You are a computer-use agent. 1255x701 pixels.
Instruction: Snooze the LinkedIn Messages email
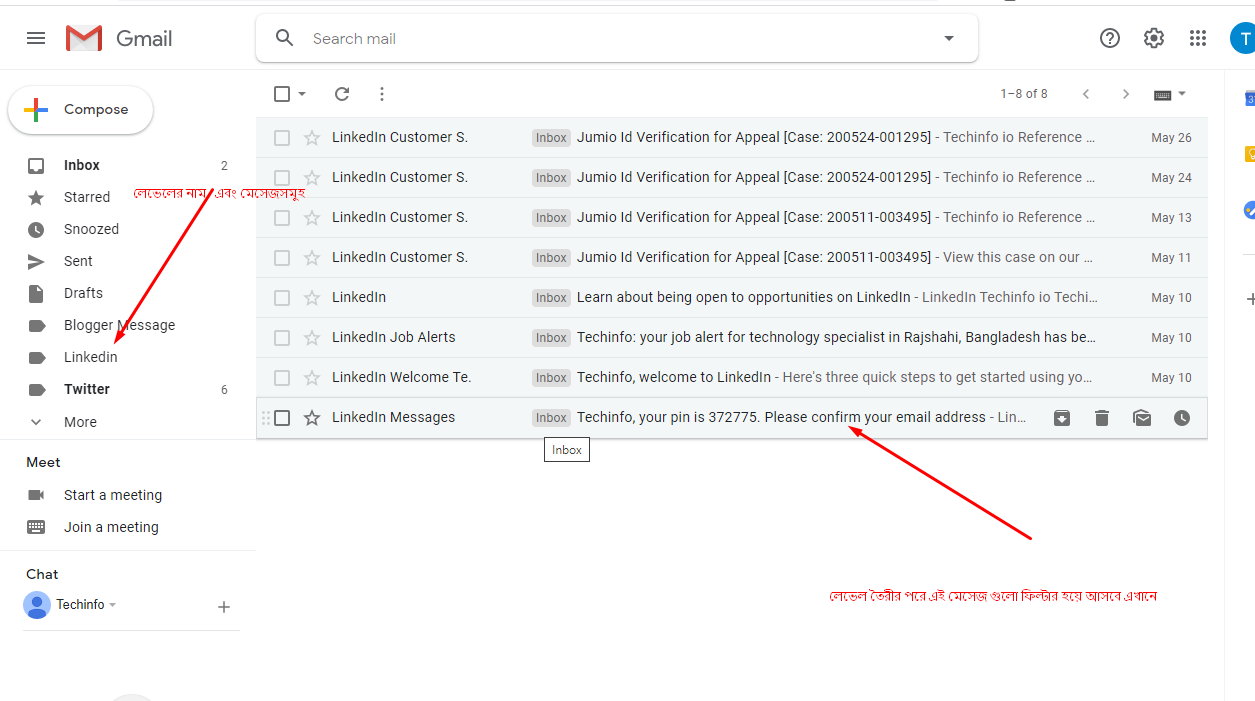point(1182,418)
